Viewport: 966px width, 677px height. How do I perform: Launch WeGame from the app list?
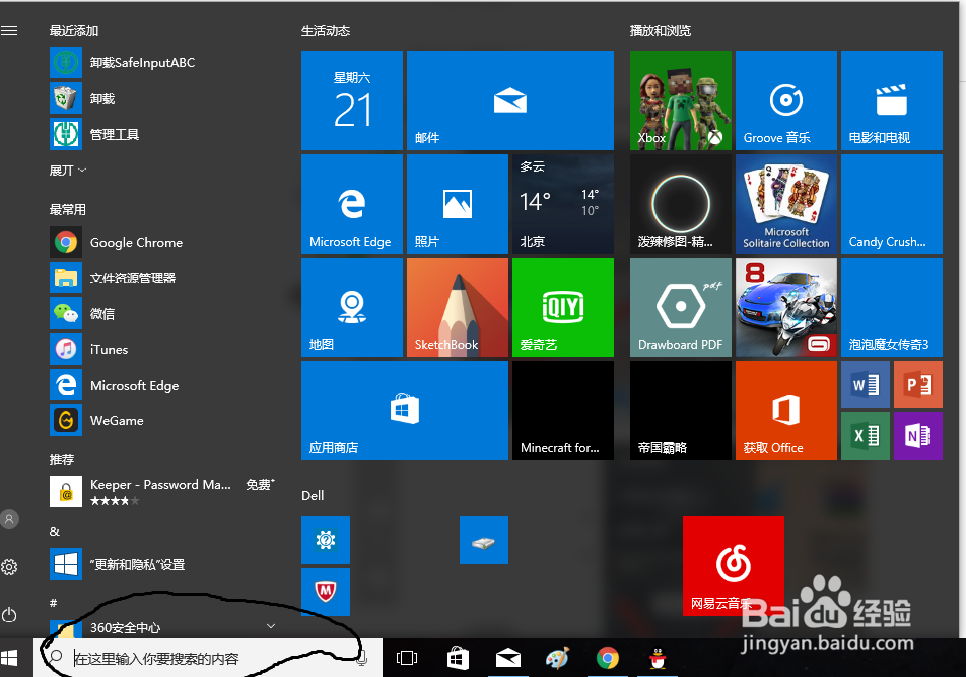(163, 421)
